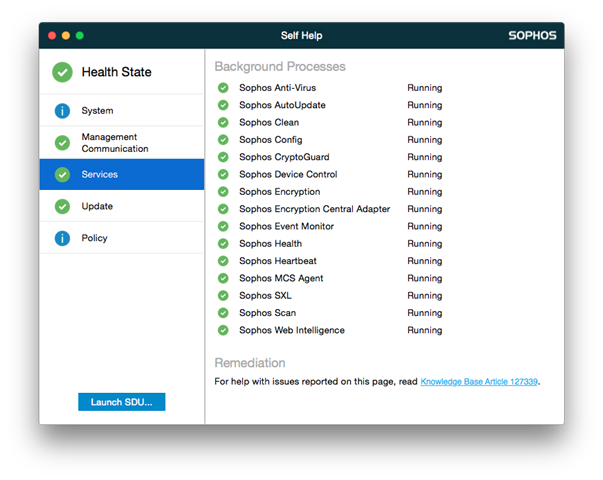This screenshot has height=480, width=603.
Task: Click the Policy blue info icon
Action: [62, 238]
